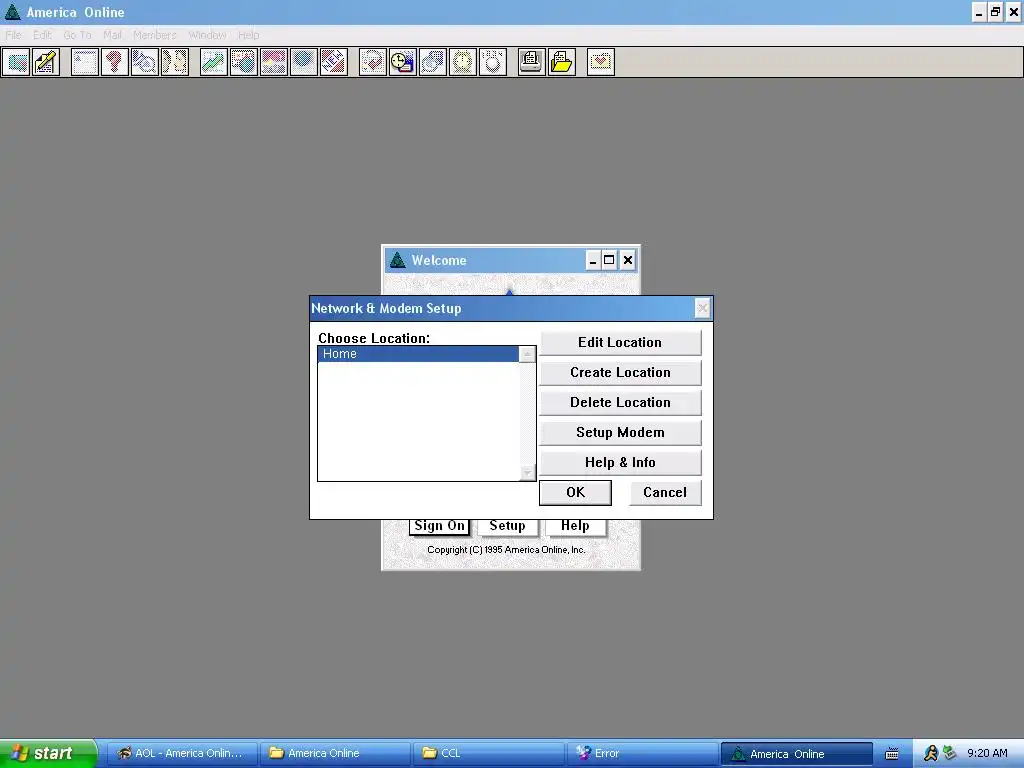
Task: Click Edit Location button
Action: tap(620, 342)
